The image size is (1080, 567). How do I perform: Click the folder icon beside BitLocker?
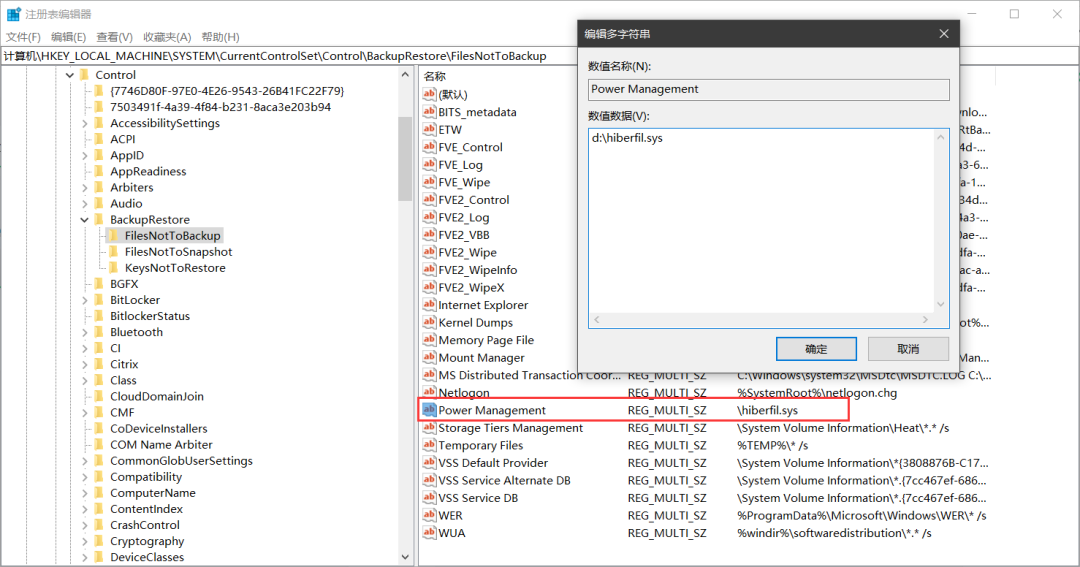pos(98,300)
